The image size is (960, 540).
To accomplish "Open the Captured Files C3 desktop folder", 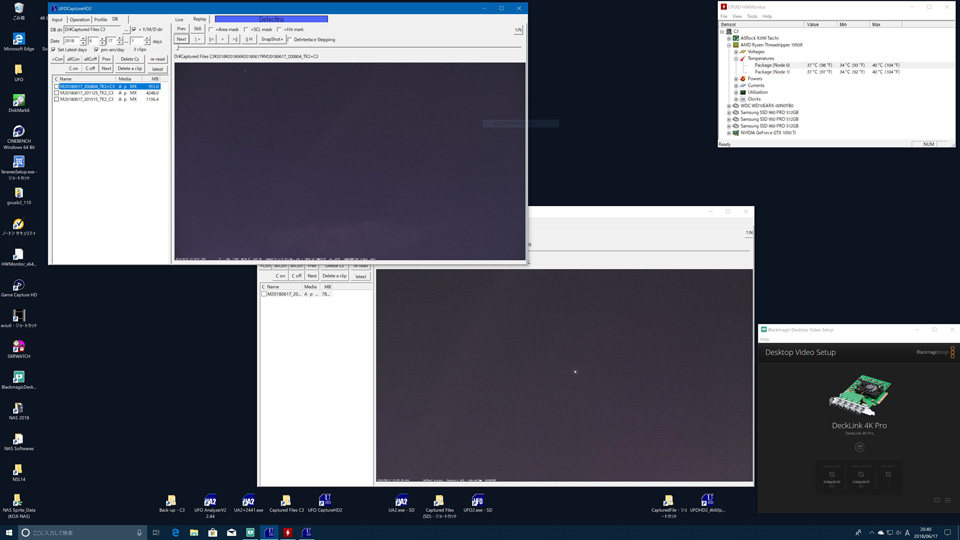I will coord(286,503).
